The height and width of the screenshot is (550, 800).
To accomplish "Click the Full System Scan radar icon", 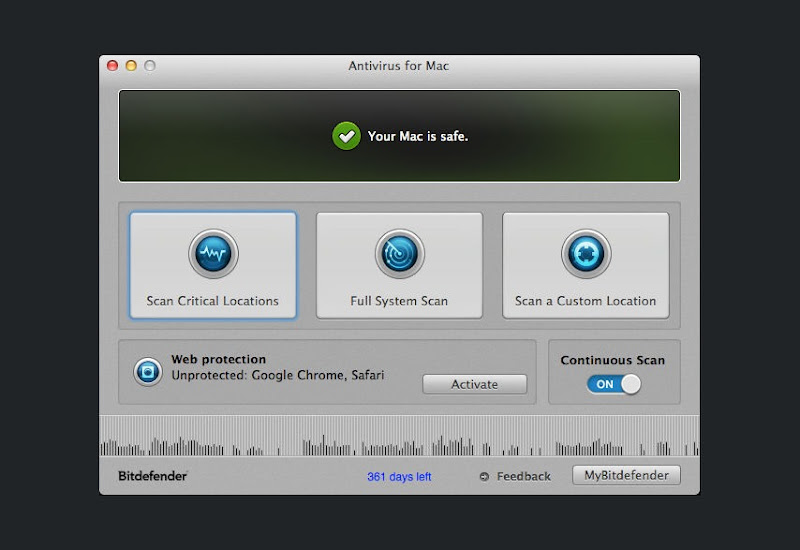I will coord(399,254).
